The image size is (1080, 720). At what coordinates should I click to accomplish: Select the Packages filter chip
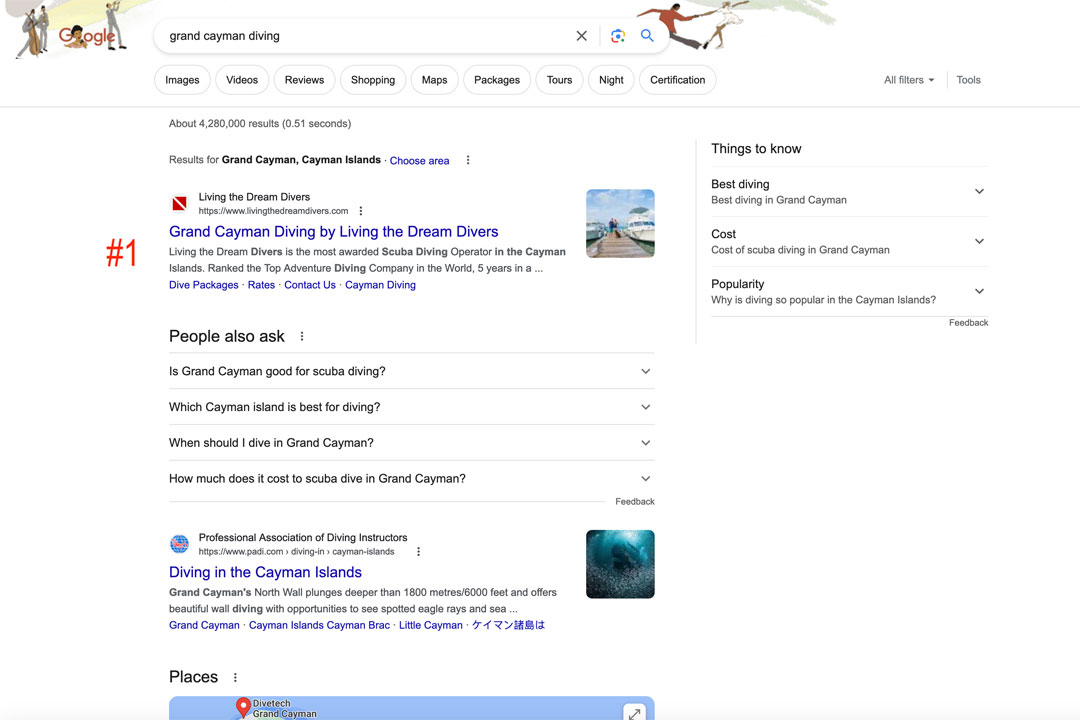(497, 80)
